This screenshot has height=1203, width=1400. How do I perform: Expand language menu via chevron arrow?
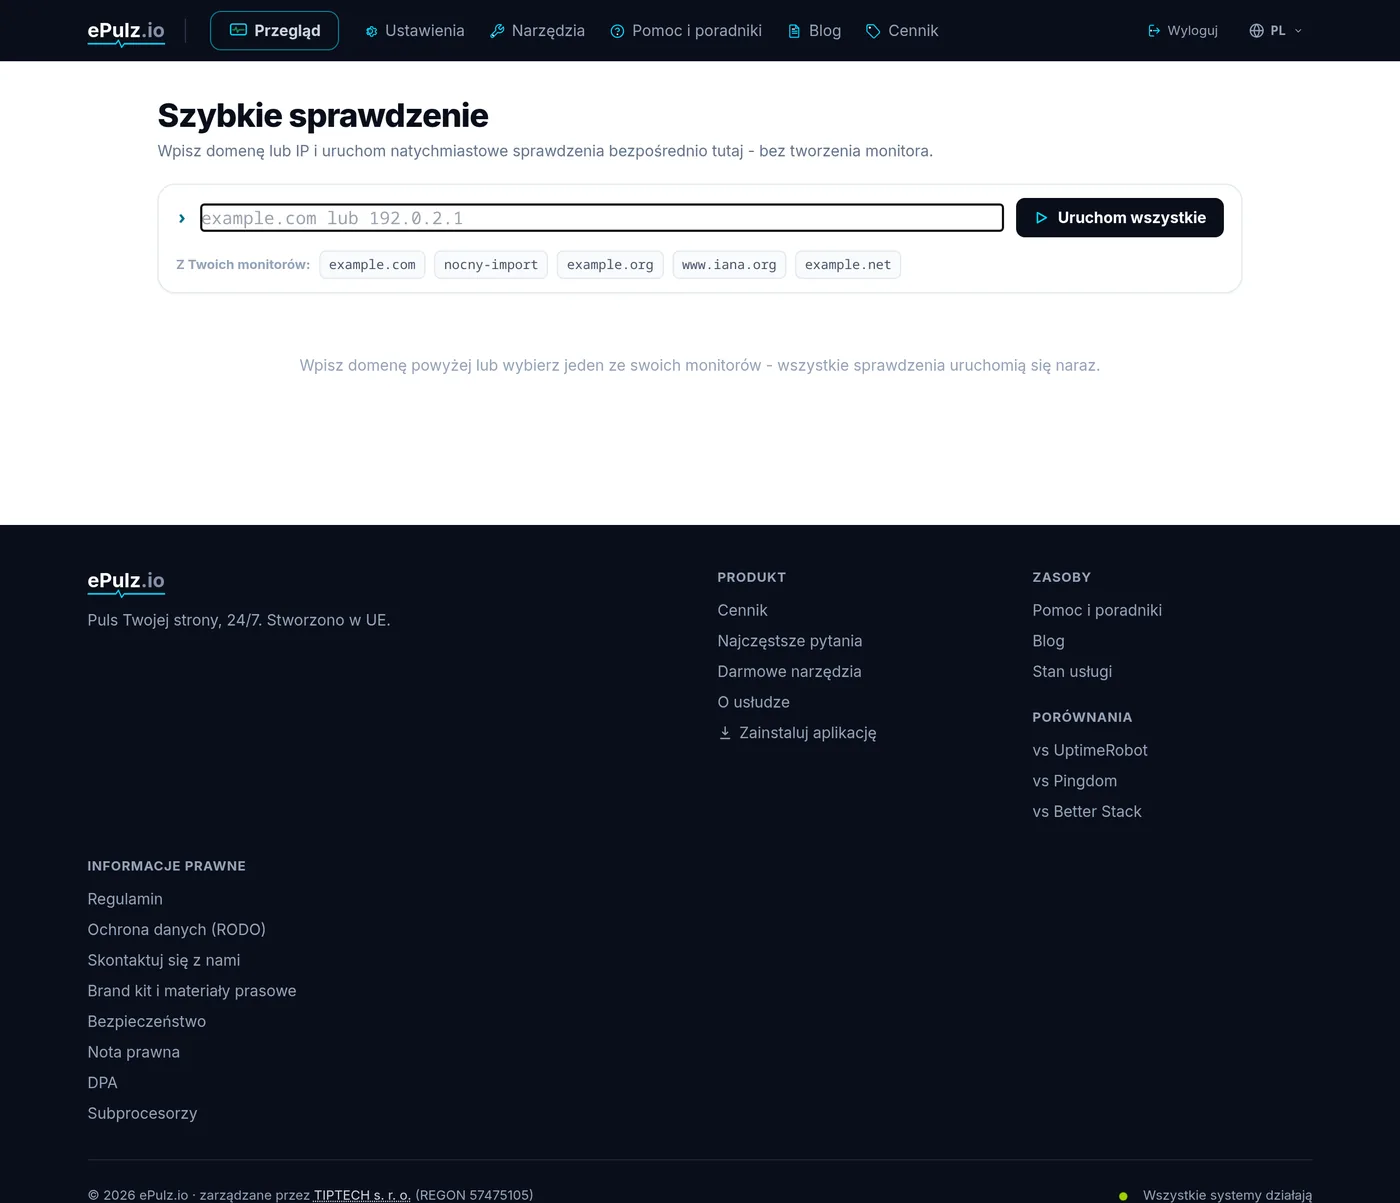(x=1298, y=31)
